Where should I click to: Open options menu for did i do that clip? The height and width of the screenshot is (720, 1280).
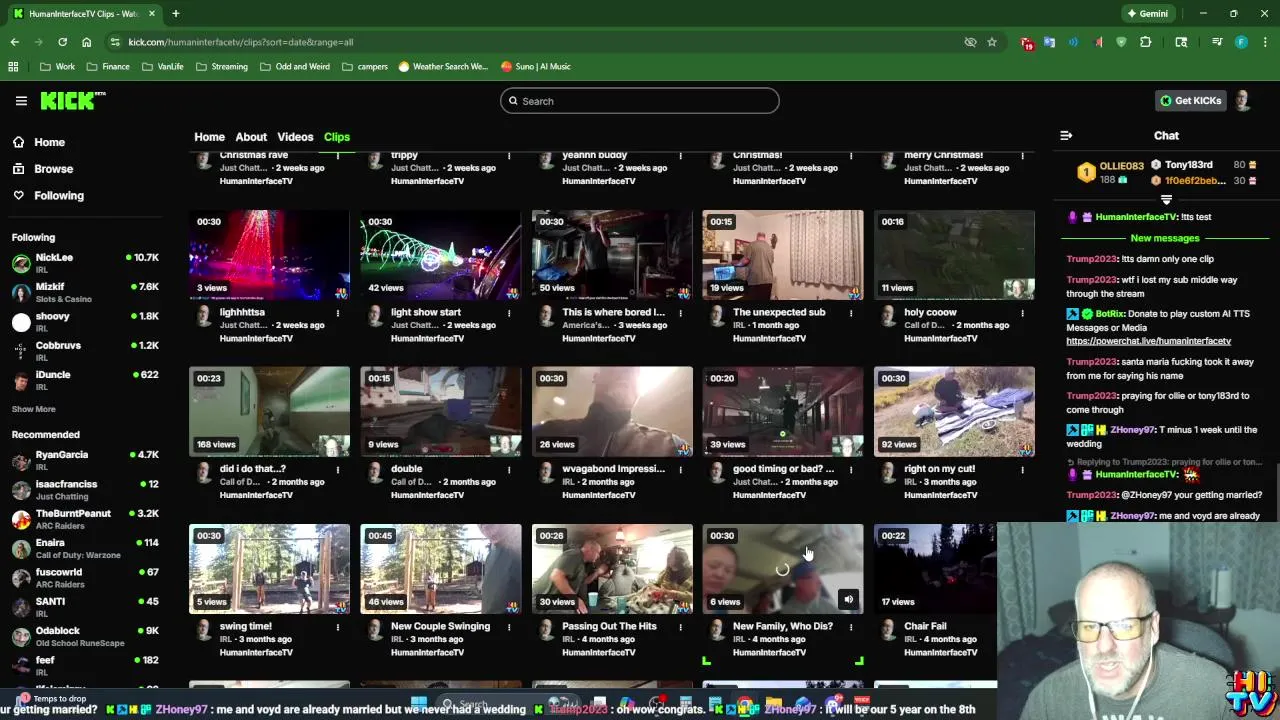338,469
